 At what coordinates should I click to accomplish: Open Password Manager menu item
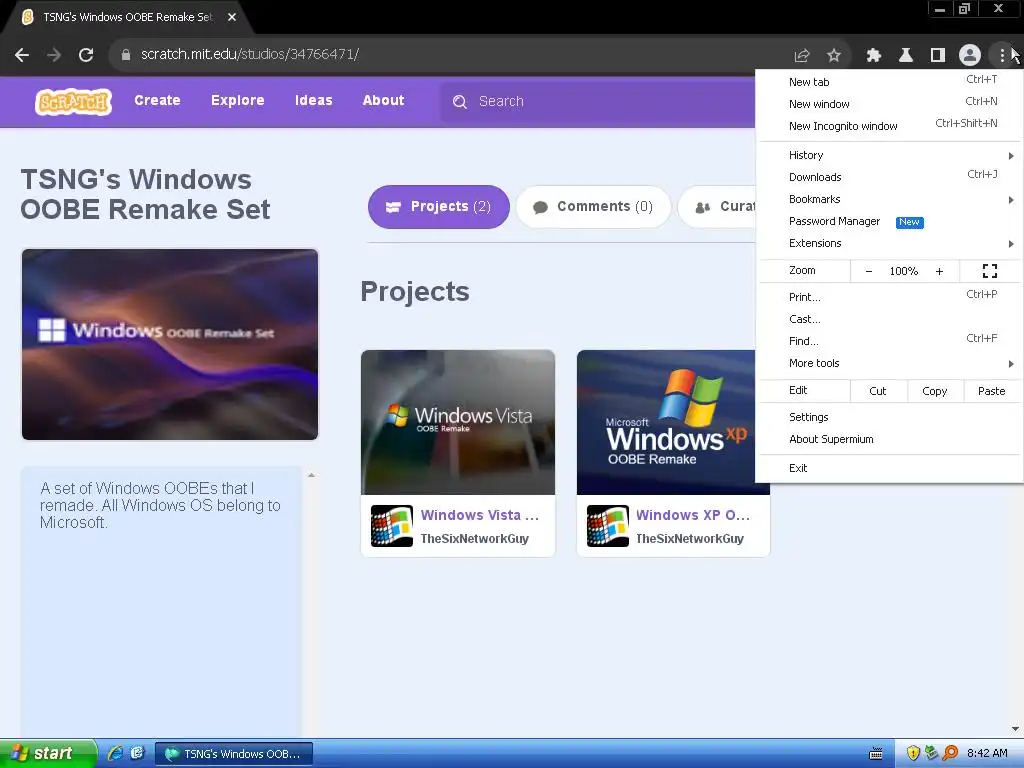tap(889, 221)
